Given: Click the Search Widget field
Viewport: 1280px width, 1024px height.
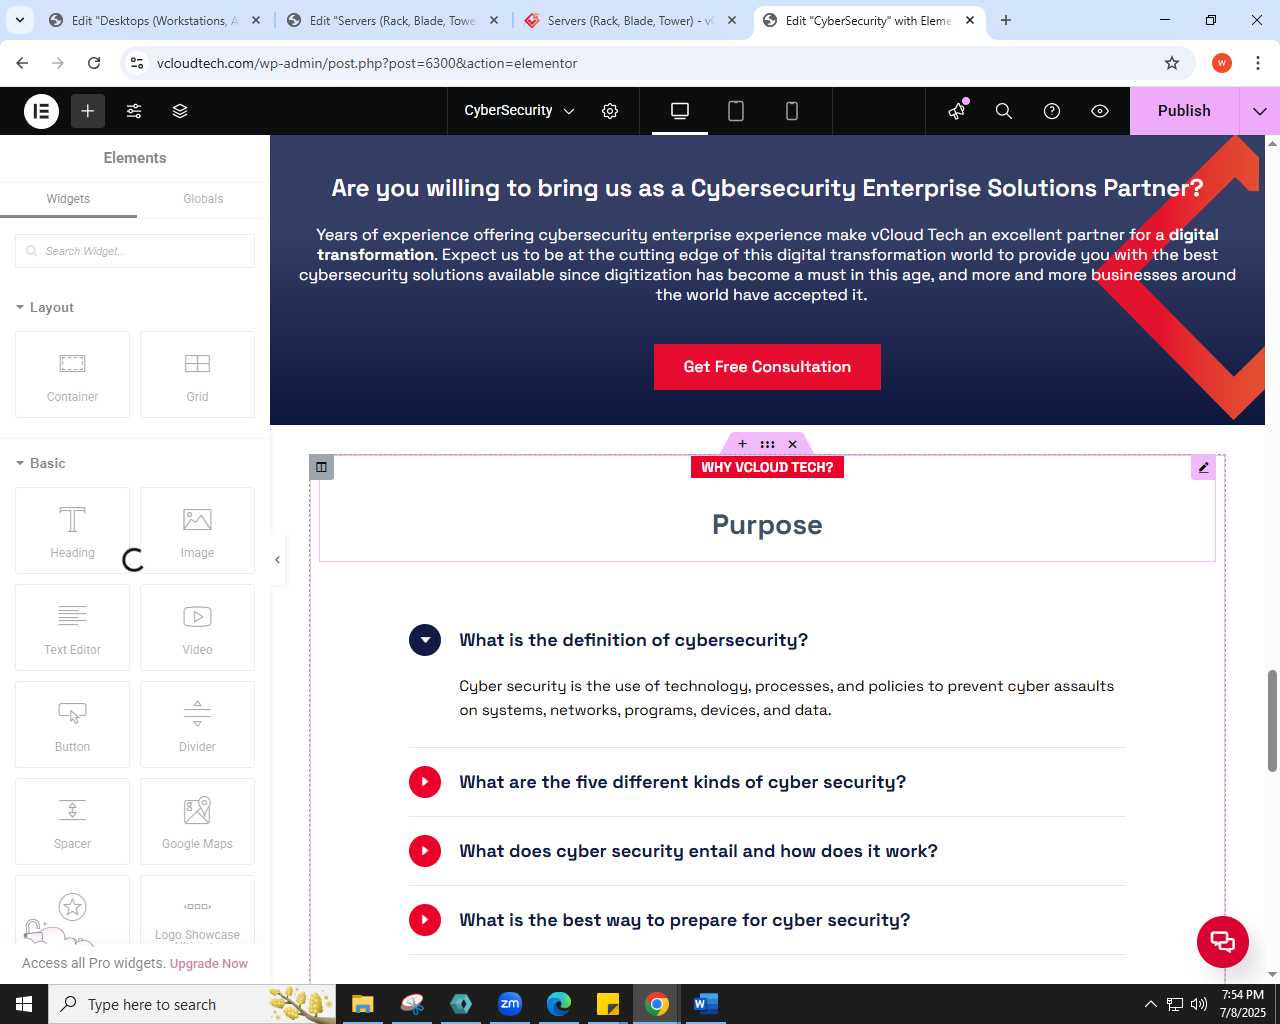Looking at the screenshot, I should pyautogui.click(x=135, y=251).
